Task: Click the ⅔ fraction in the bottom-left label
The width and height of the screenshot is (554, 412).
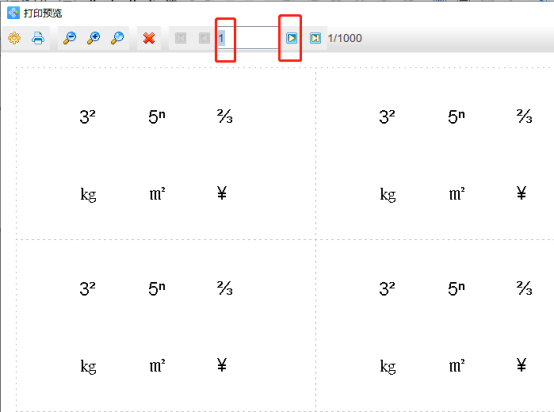Action: point(225,288)
